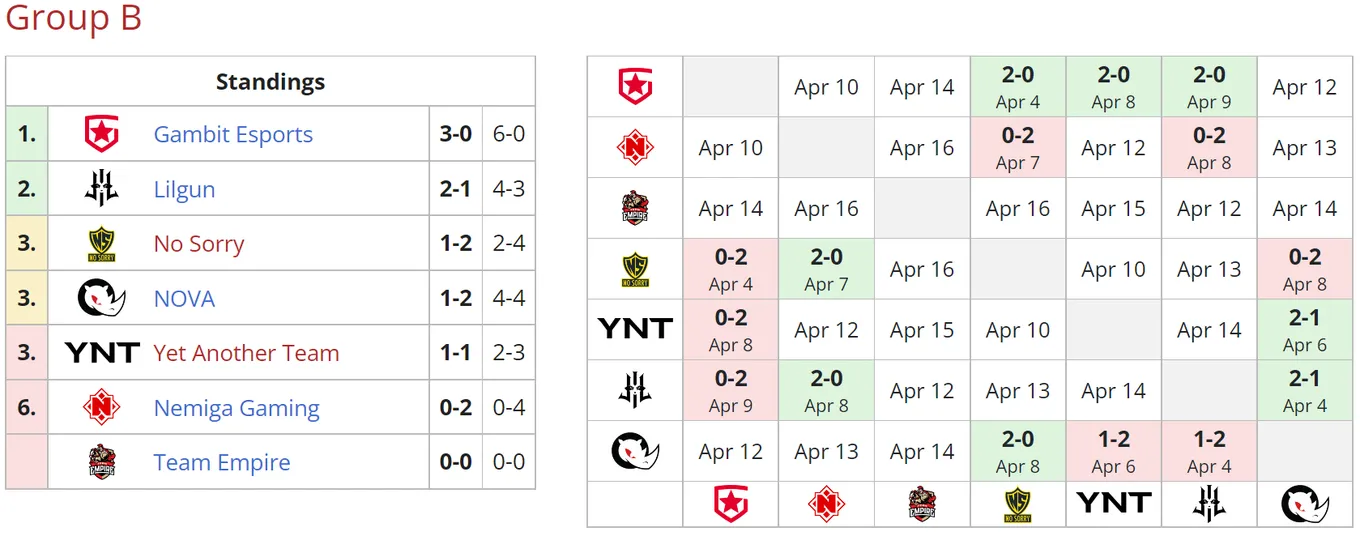
Task: Click YNT logo in crosstable left column
Action: (635, 329)
